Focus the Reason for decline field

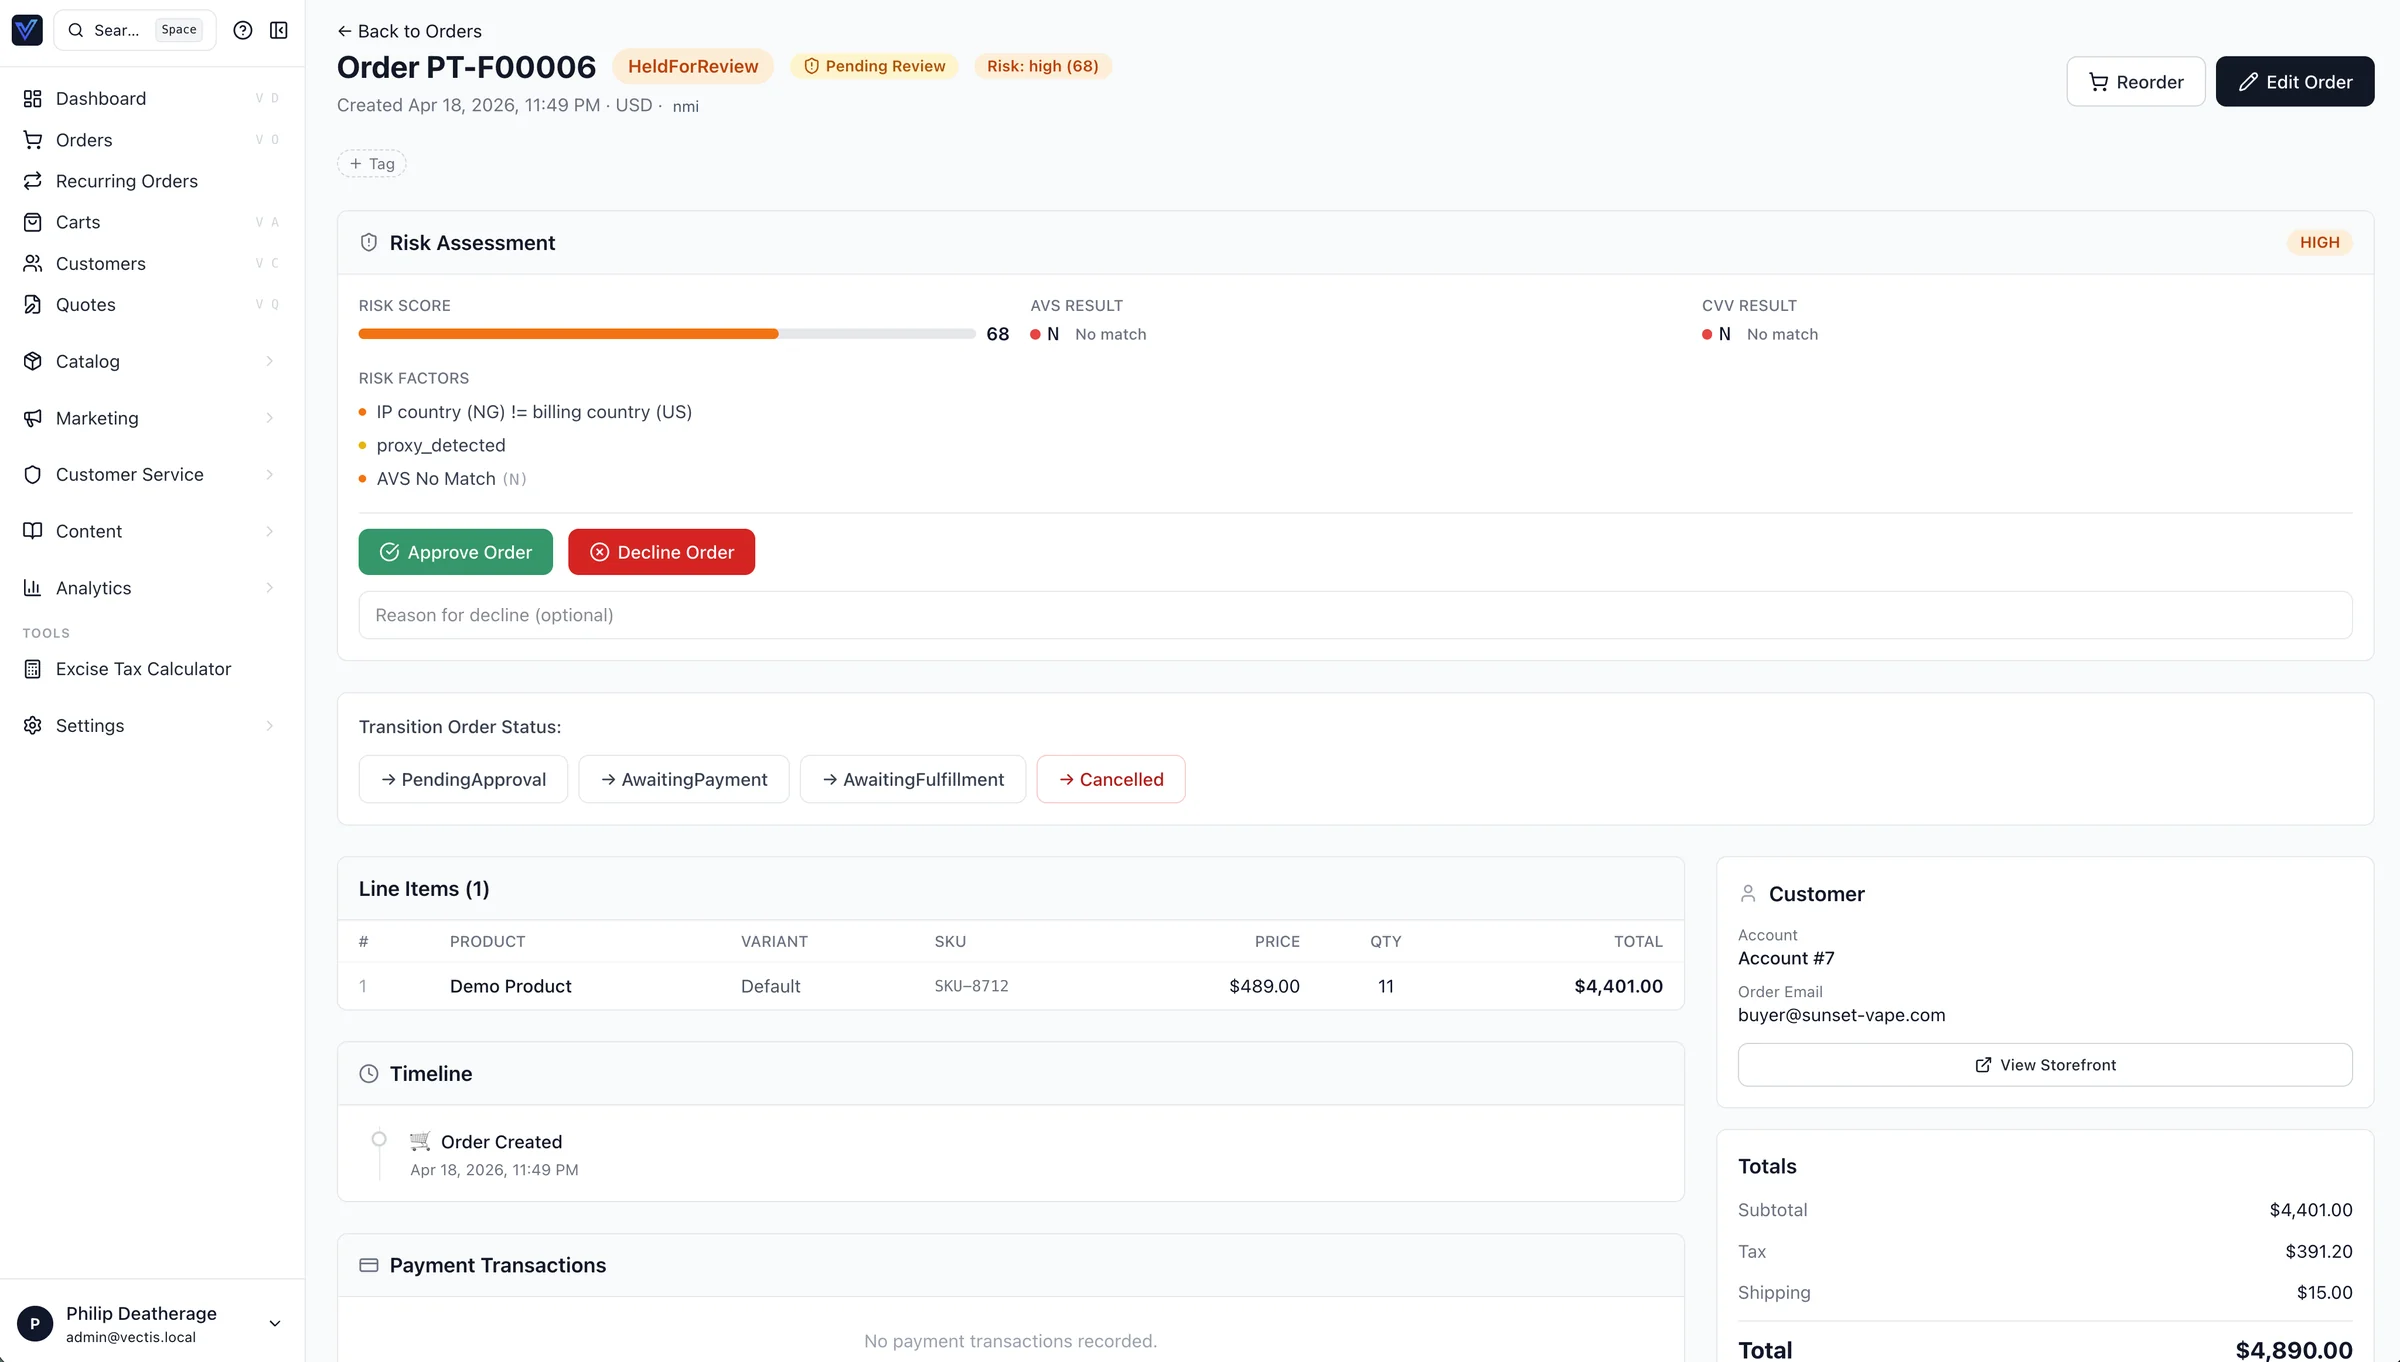tap(1354, 615)
